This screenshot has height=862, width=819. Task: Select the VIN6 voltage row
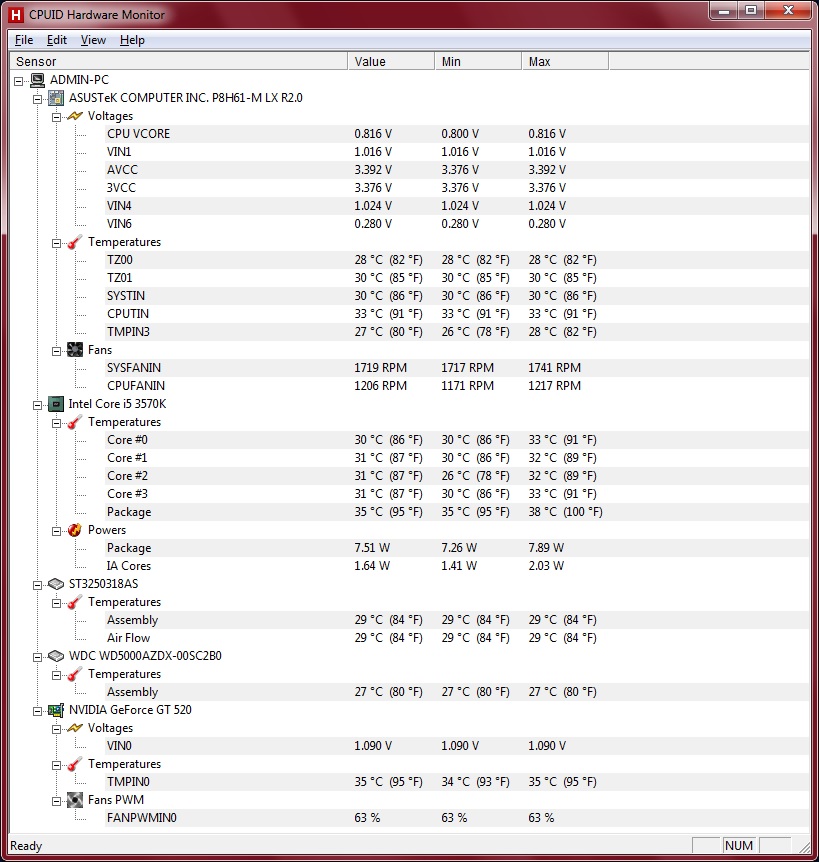456,224
